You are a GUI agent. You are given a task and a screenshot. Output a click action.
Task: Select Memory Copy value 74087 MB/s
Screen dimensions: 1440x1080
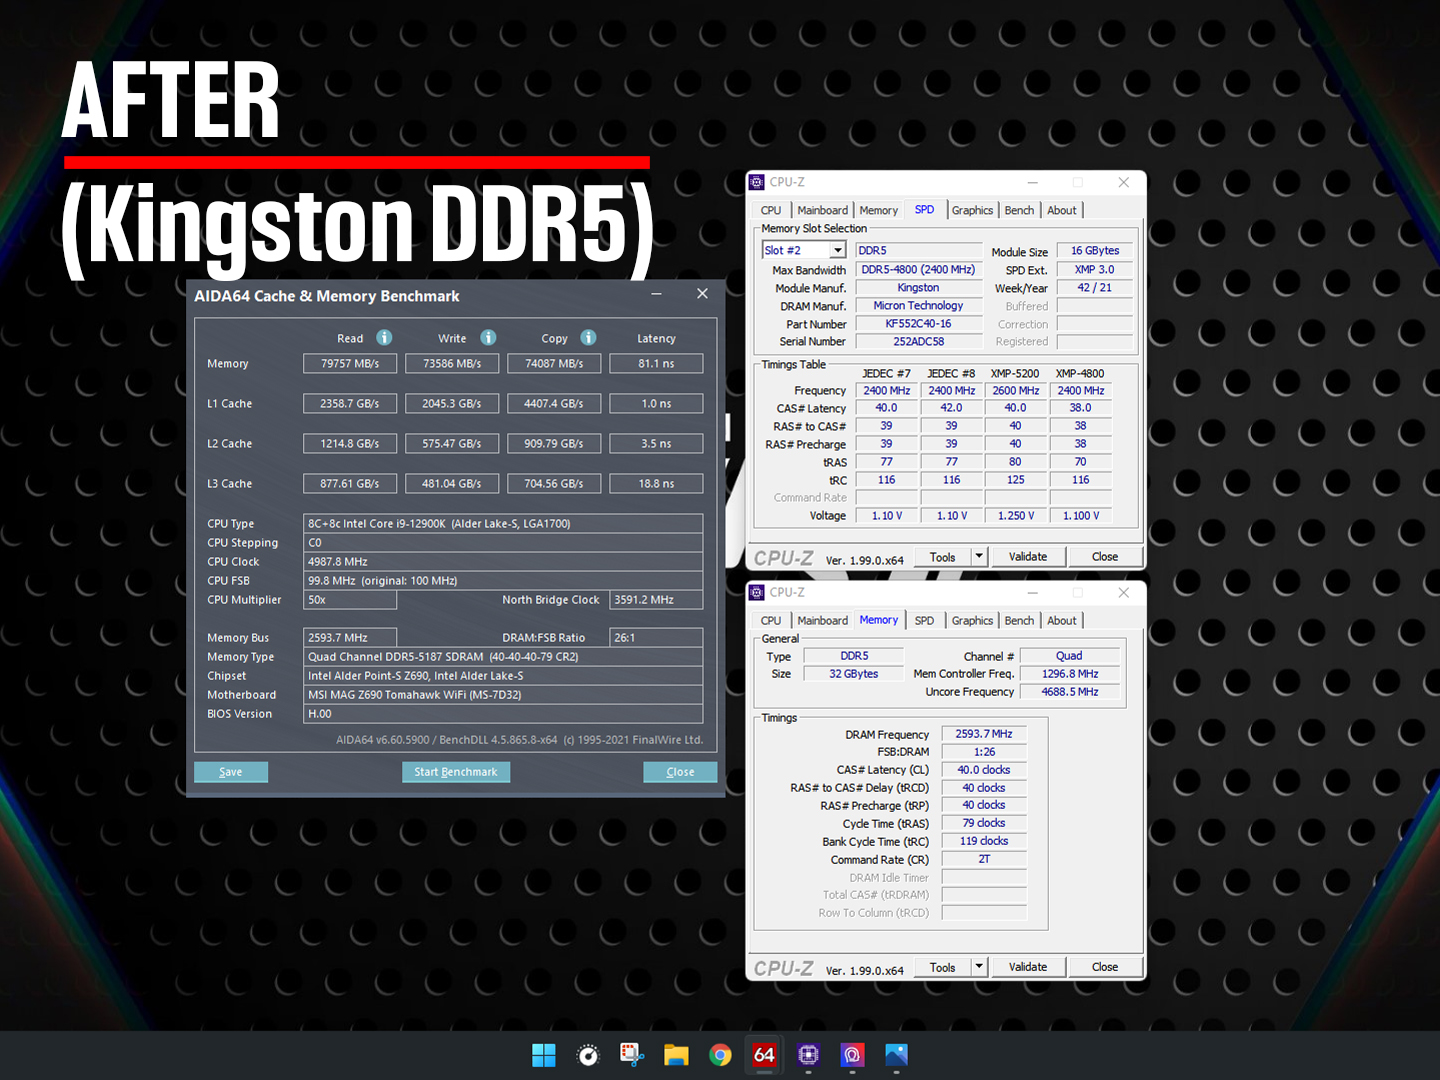point(554,363)
